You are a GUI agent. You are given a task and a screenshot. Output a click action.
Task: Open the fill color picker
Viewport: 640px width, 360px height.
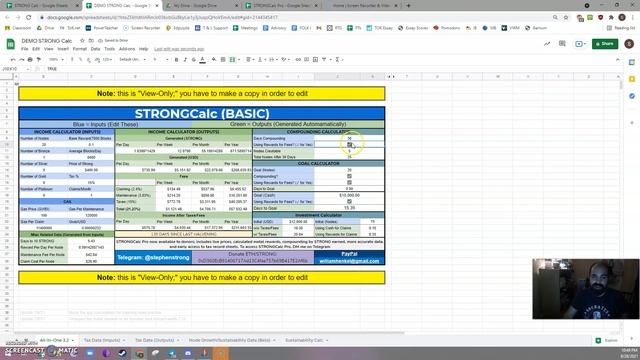tap(214, 60)
